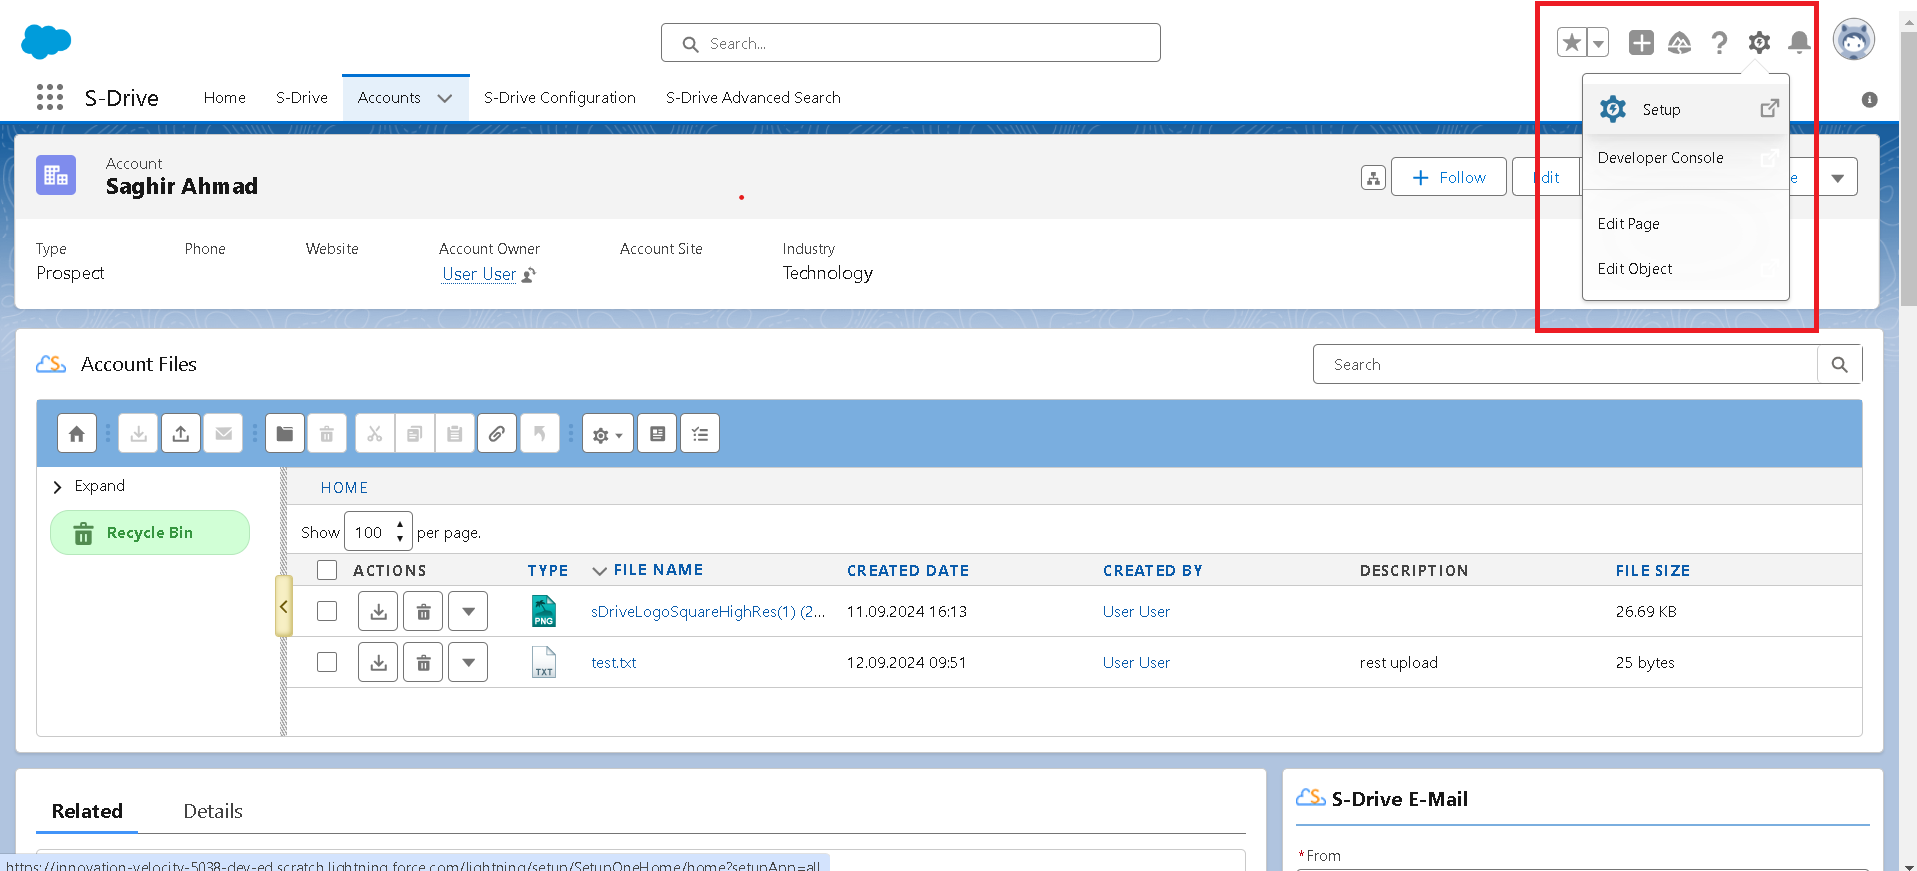Open the notifications bell

point(1799,43)
